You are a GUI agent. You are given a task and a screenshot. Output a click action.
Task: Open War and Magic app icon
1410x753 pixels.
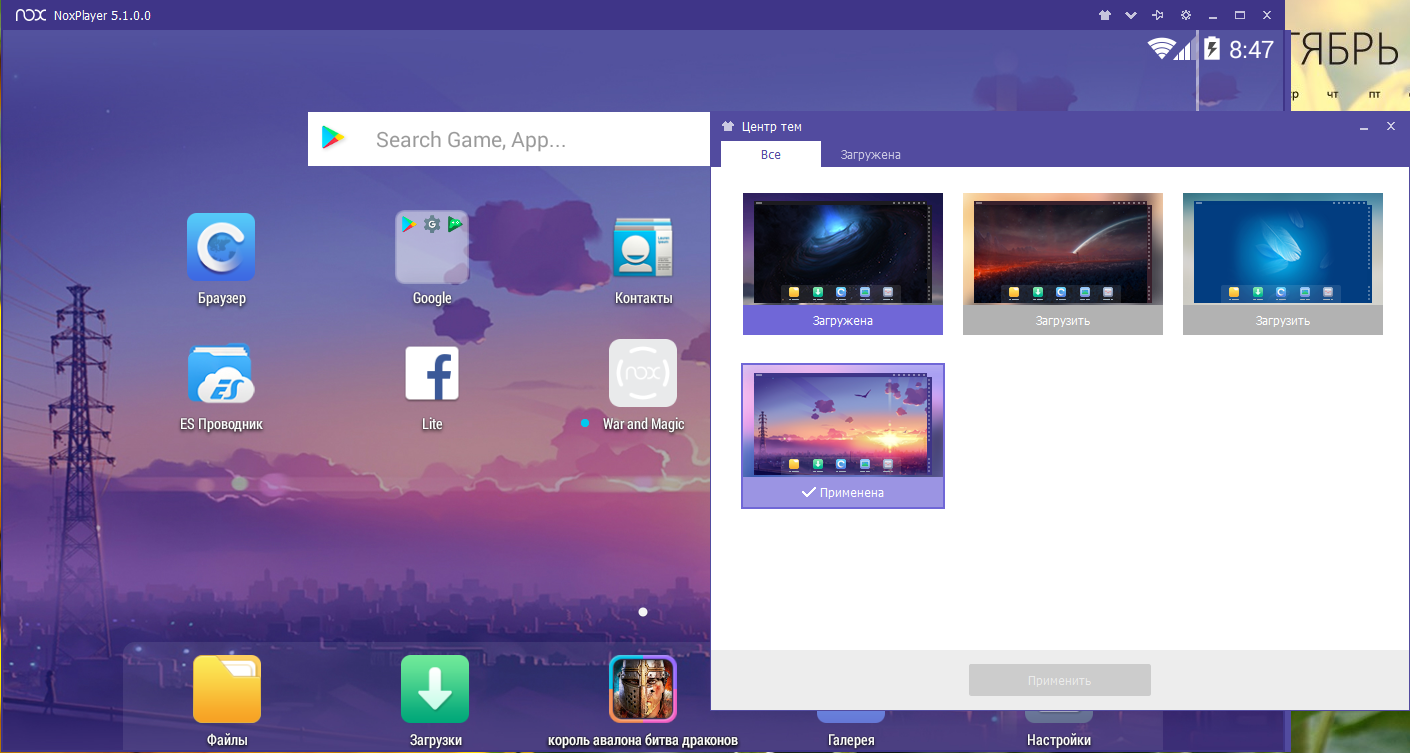(642, 374)
